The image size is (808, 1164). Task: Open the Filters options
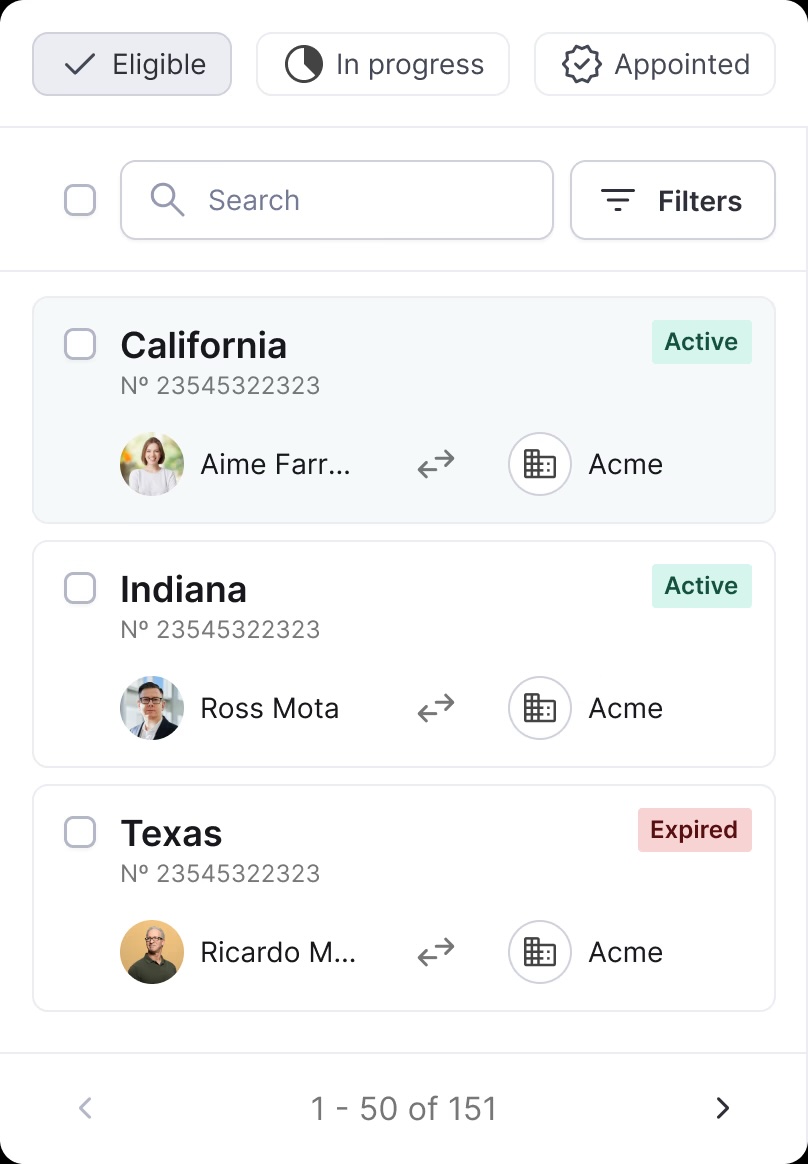point(673,200)
